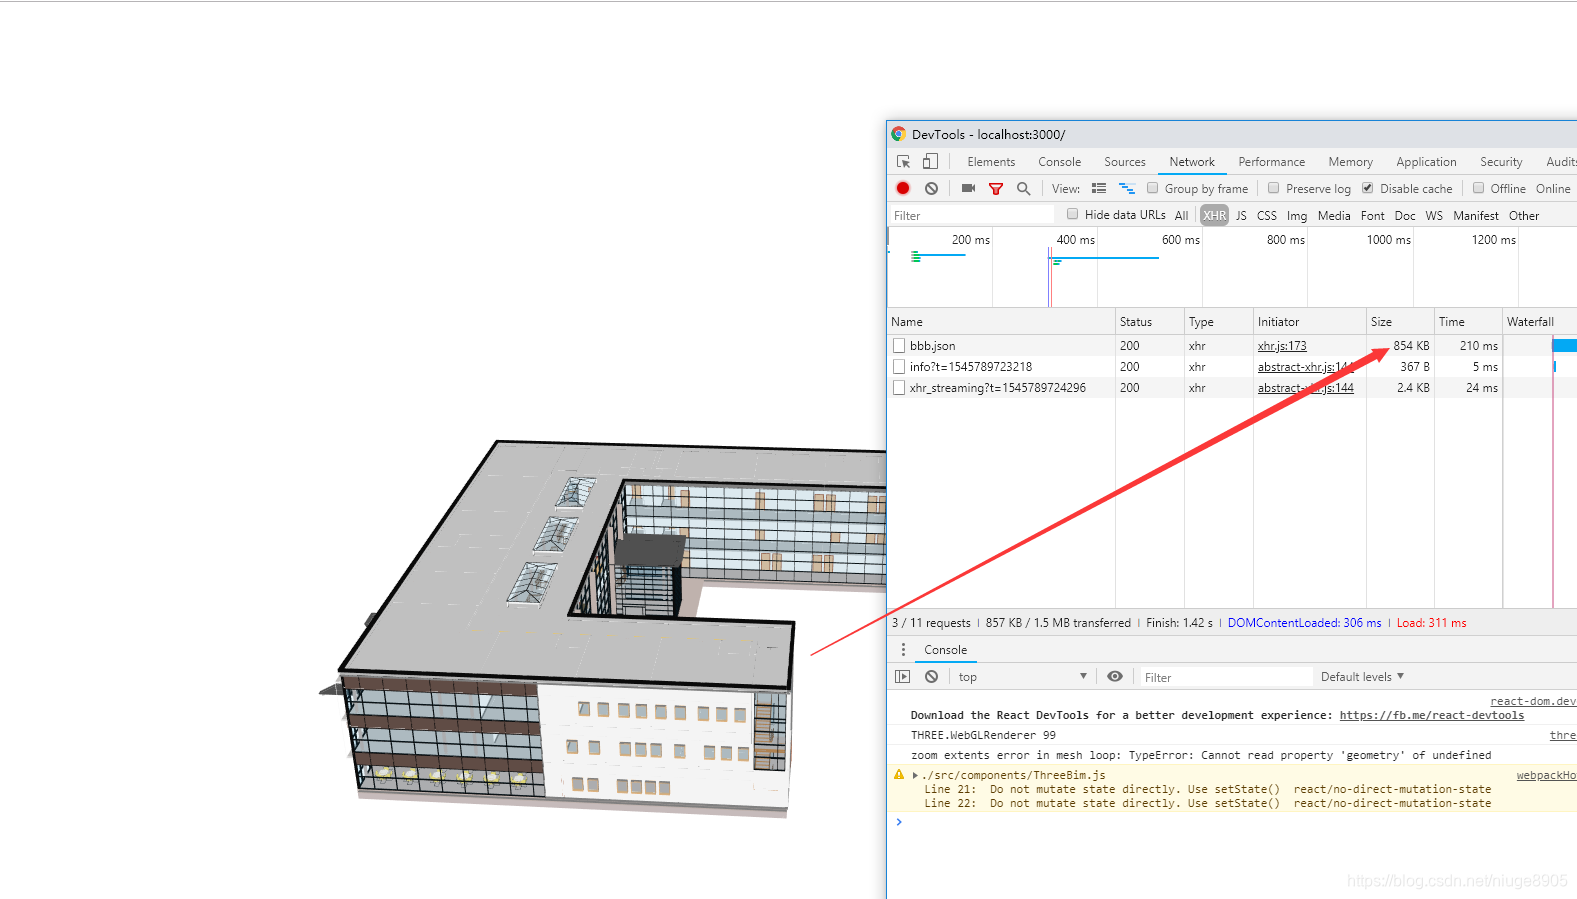1577x899 pixels.
Task: Tick the bbb.json row checkbox
Action: (x=899, y=346)
